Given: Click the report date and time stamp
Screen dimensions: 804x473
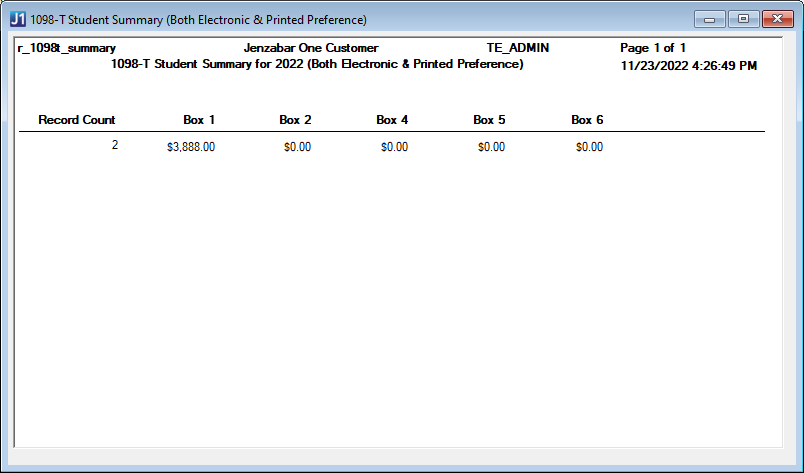Looking at the screenshot, I should coord(688,66).
